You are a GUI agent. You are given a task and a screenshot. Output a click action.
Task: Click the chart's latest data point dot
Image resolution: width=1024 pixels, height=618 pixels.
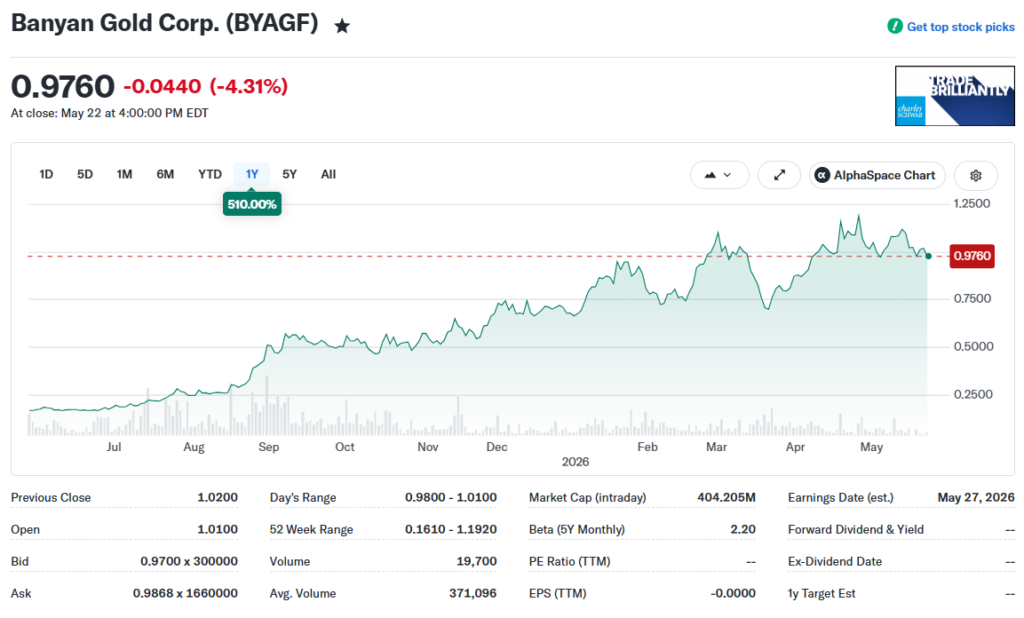click(928, 256)
